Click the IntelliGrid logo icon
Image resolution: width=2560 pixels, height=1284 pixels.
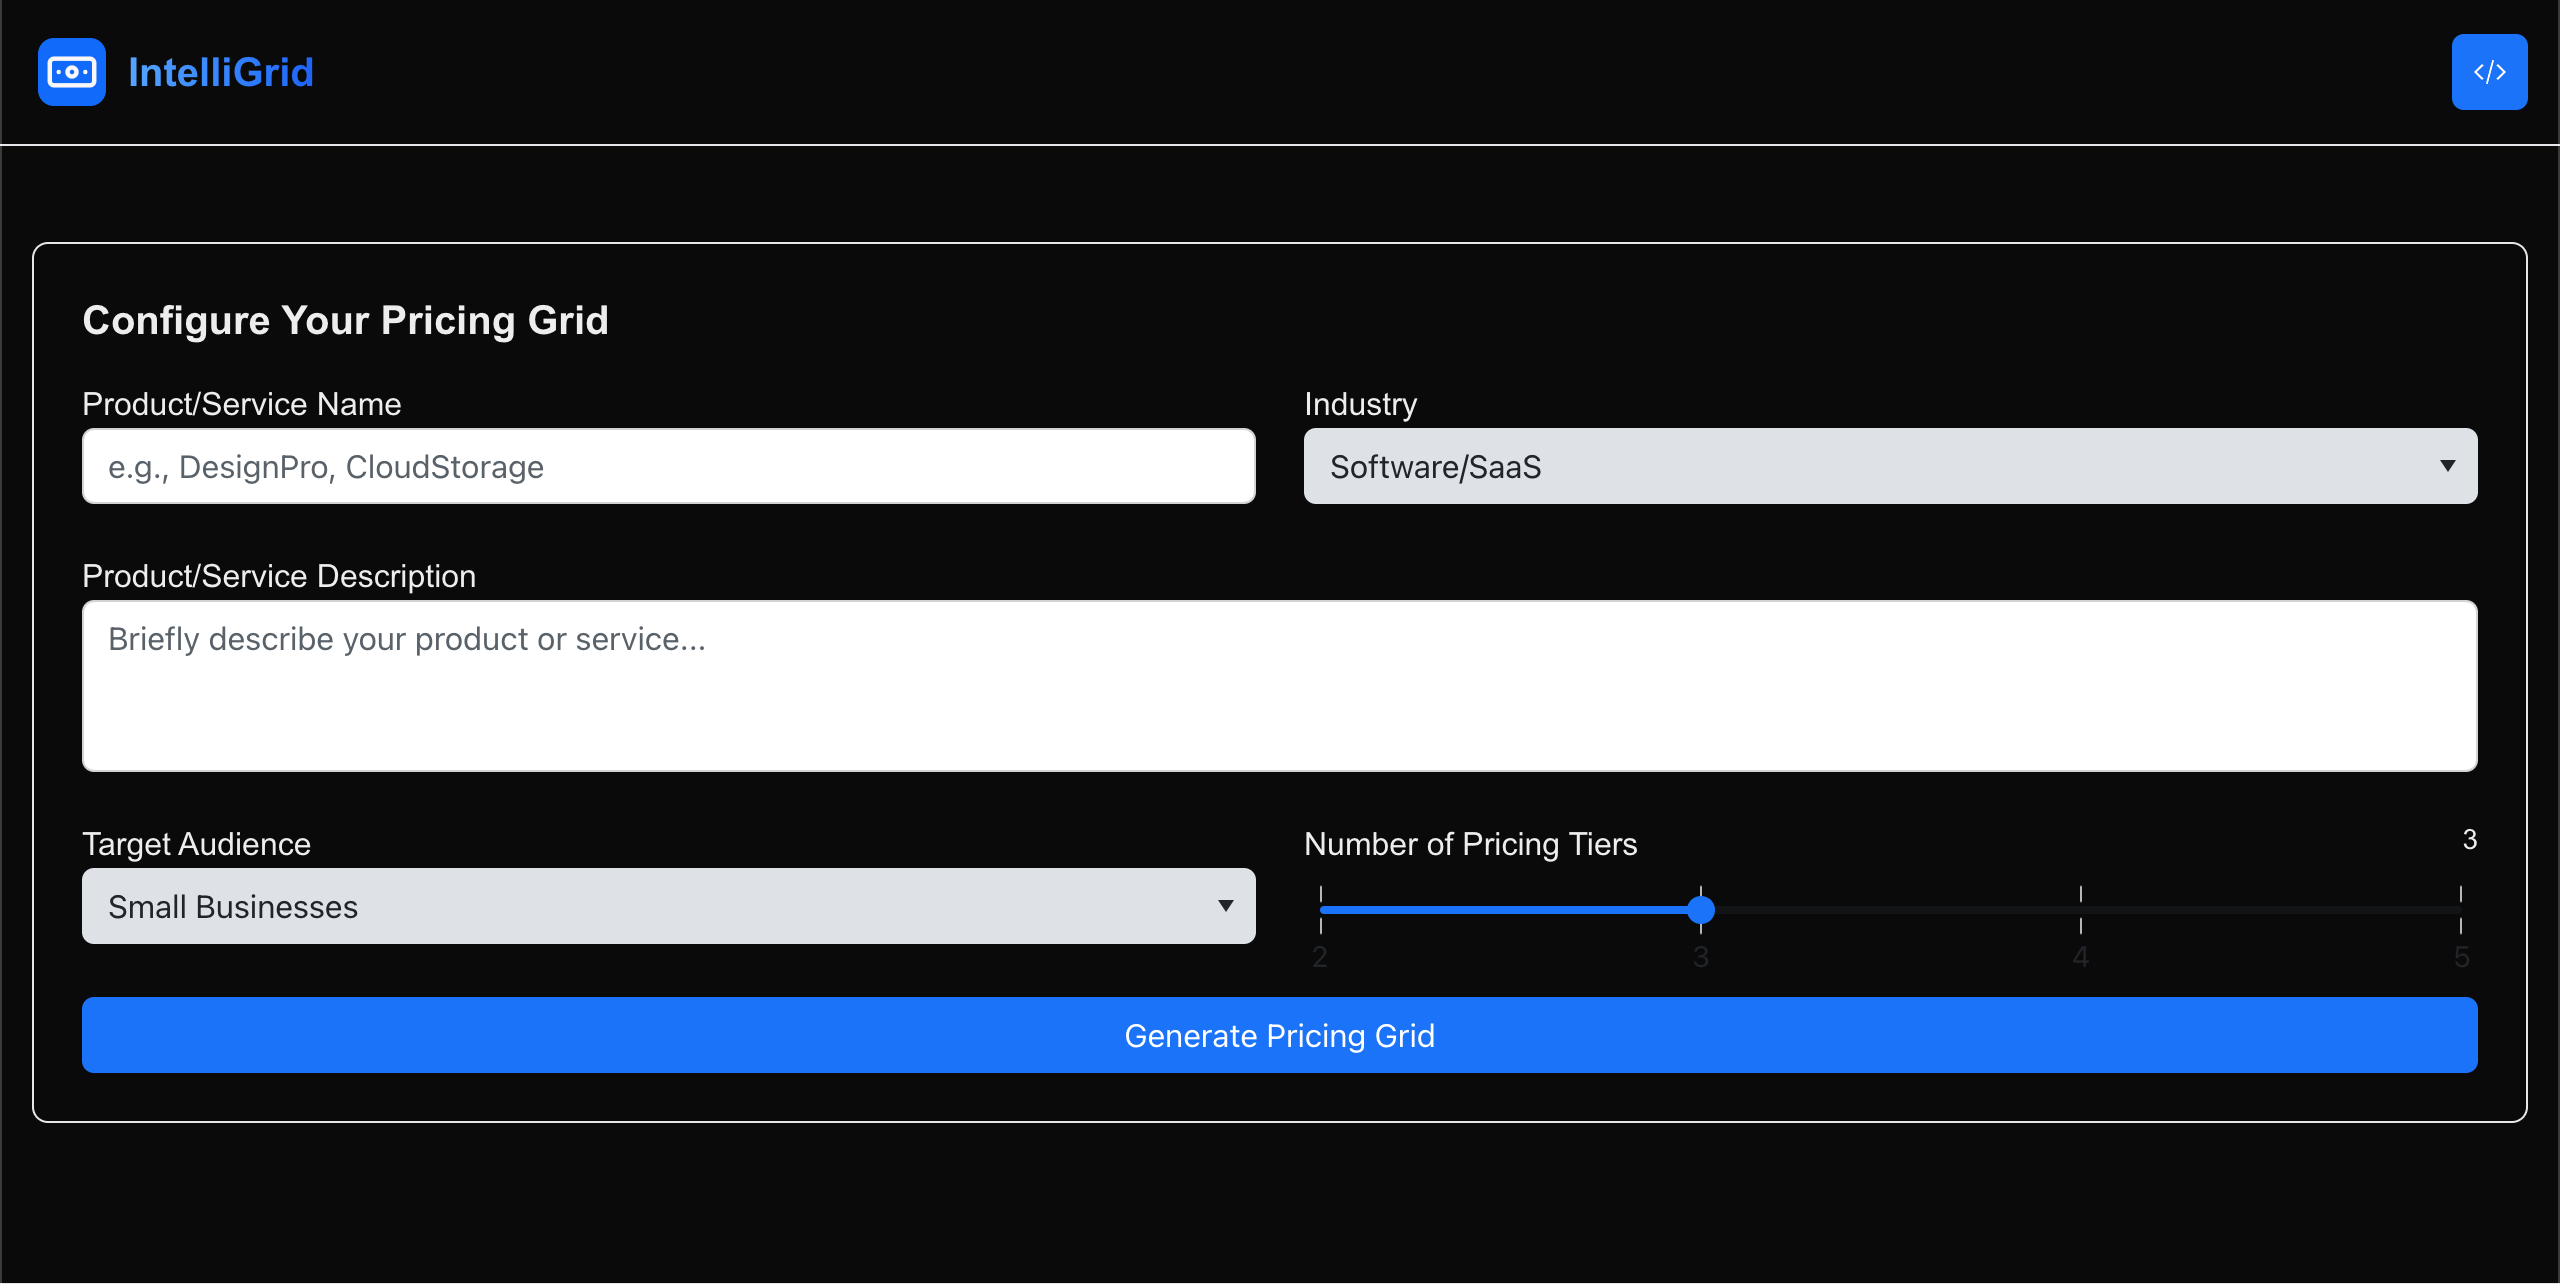click(x=72, y=72)
